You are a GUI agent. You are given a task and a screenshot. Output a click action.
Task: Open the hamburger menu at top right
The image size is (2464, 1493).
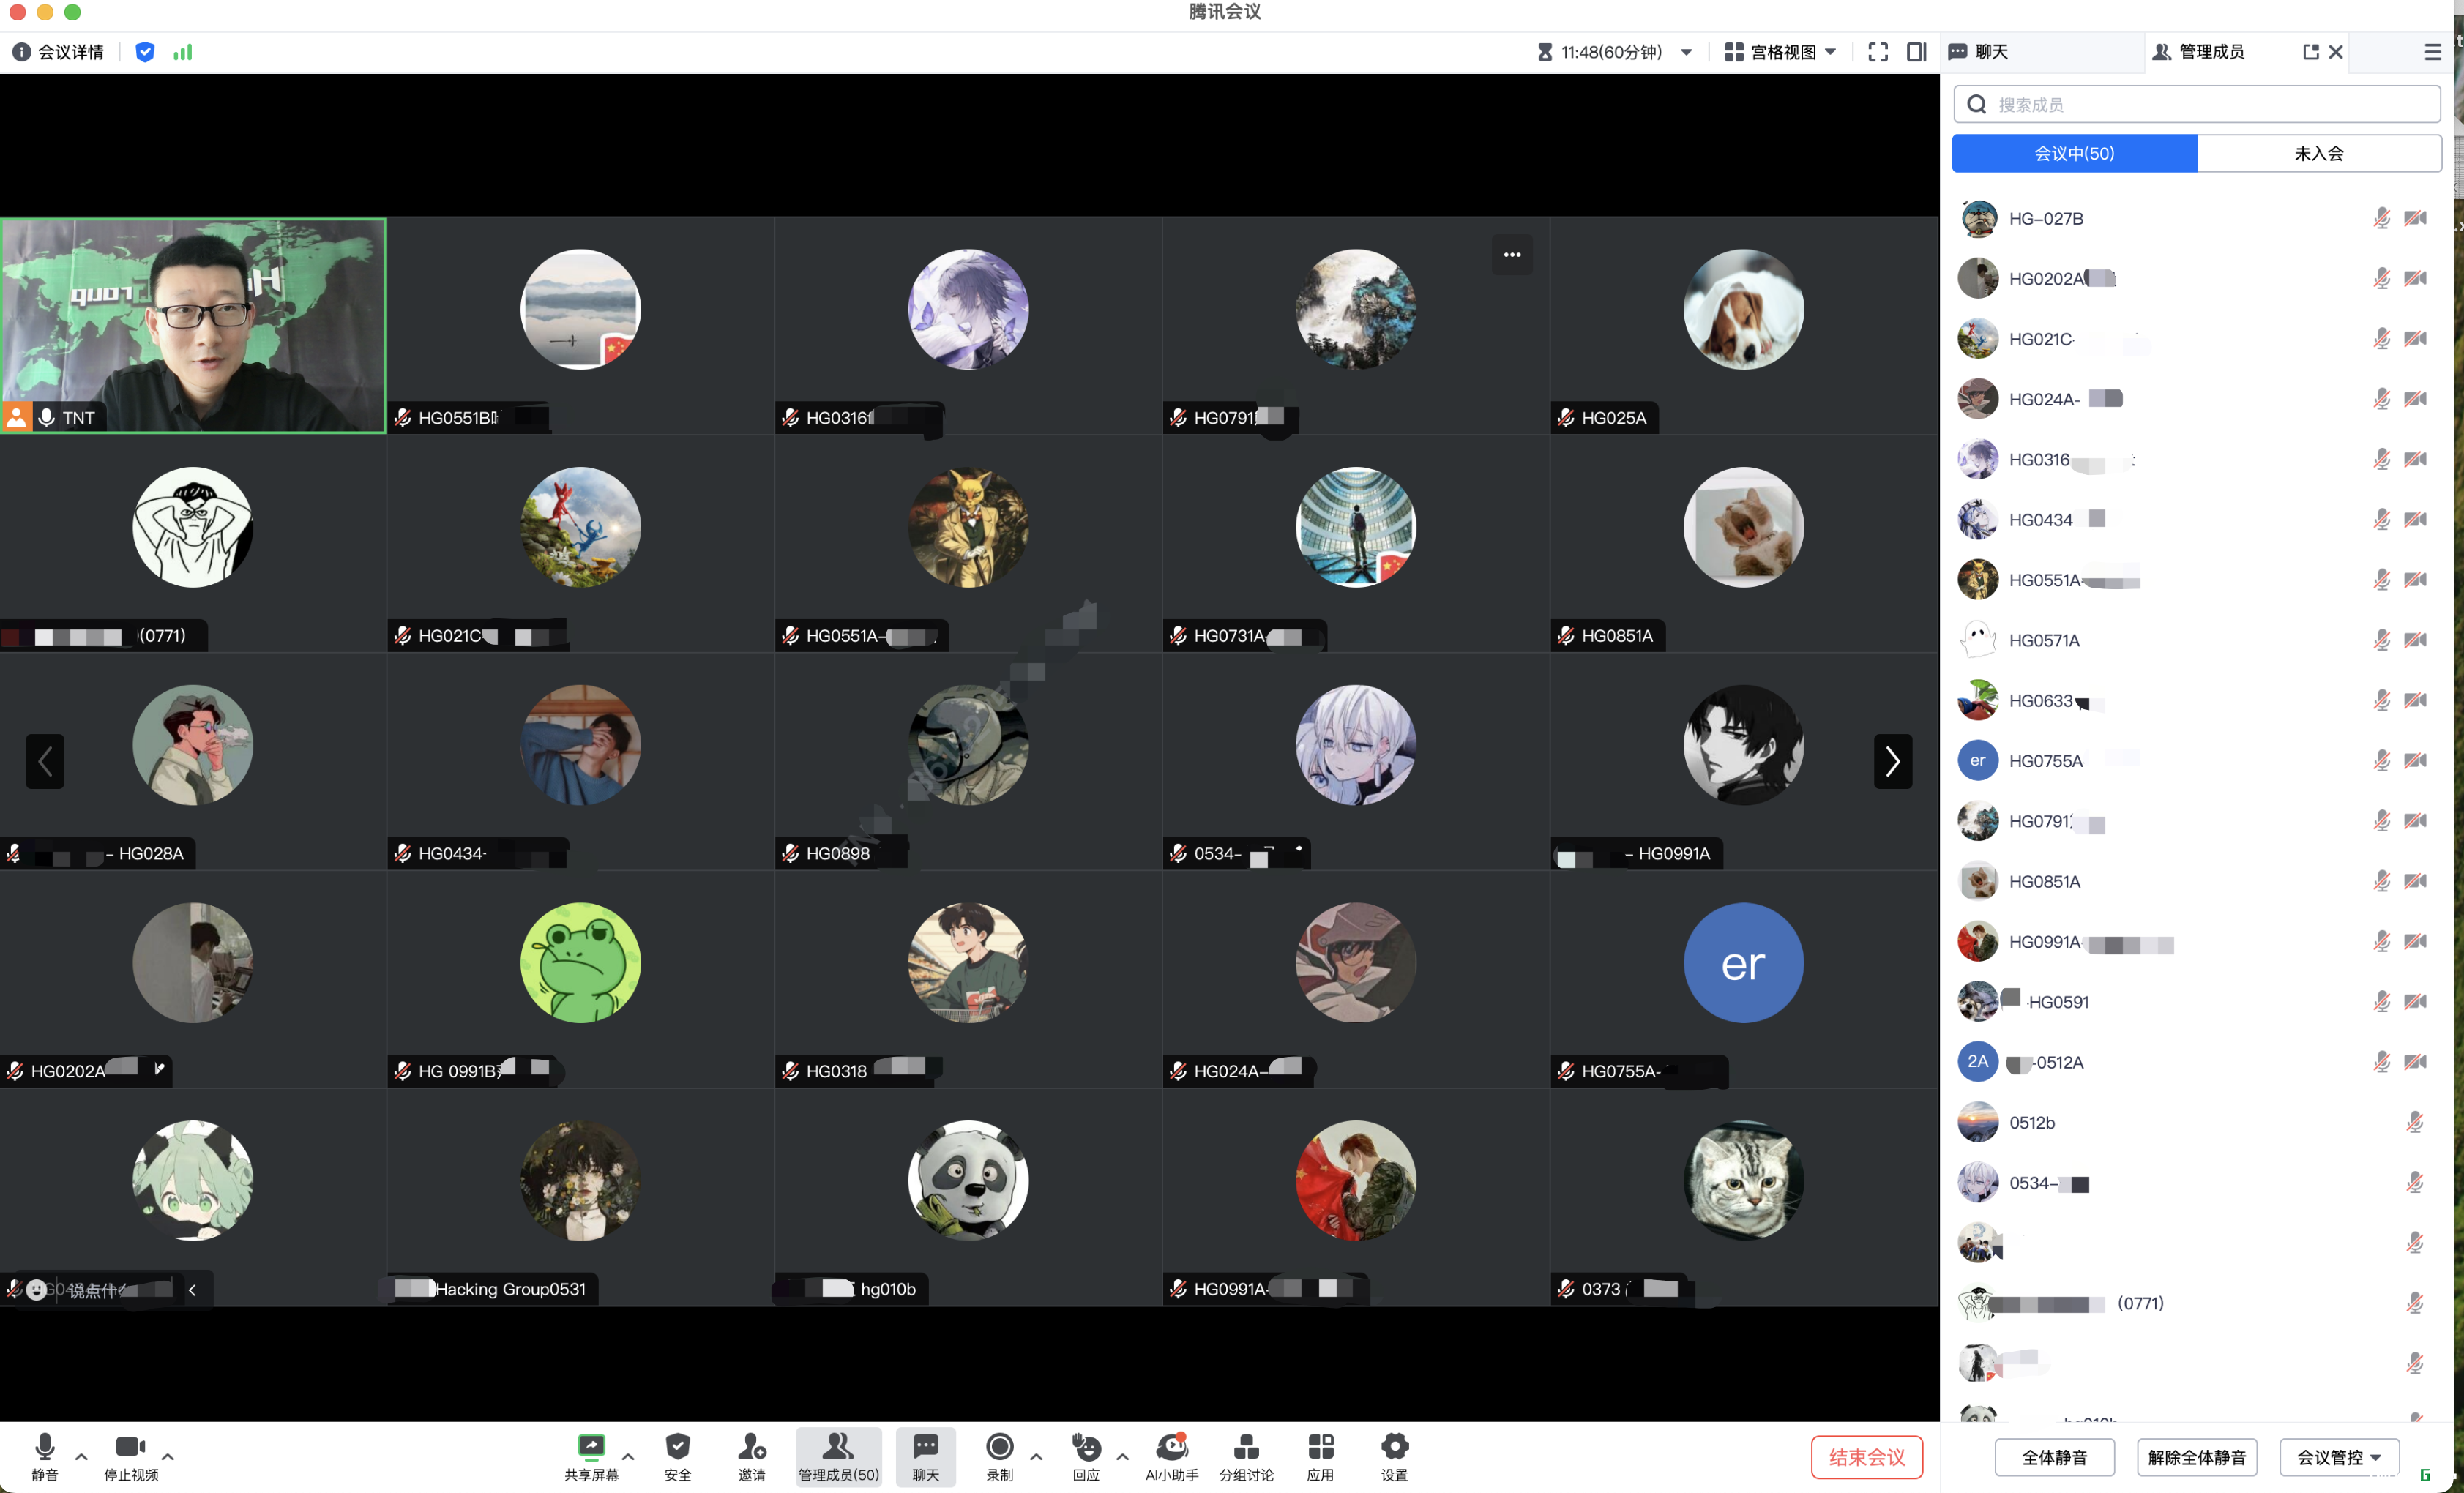point(2433,52)
